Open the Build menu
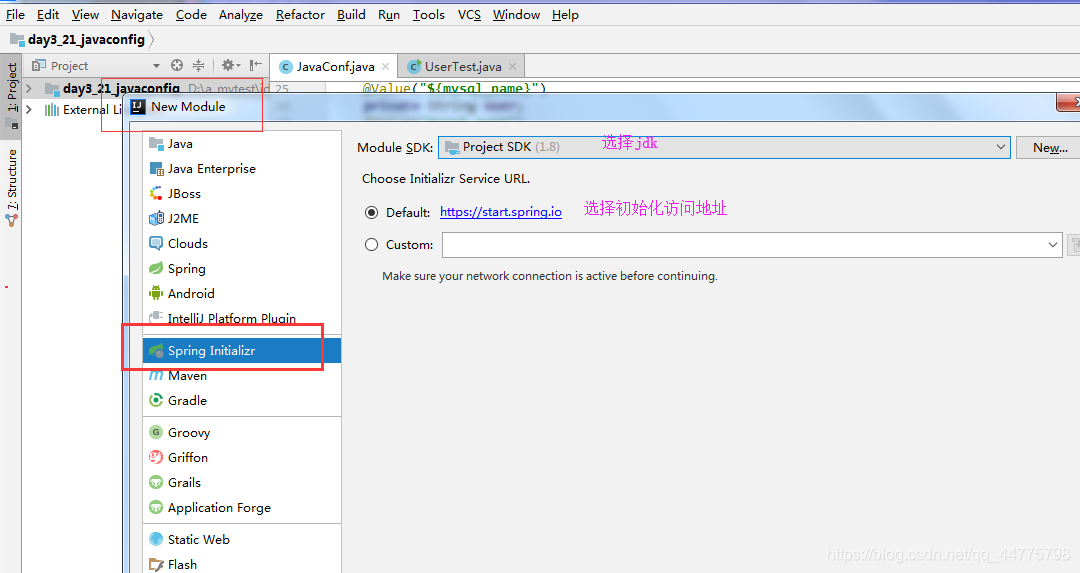This screenshot has height=573, width=1080. 351,14
